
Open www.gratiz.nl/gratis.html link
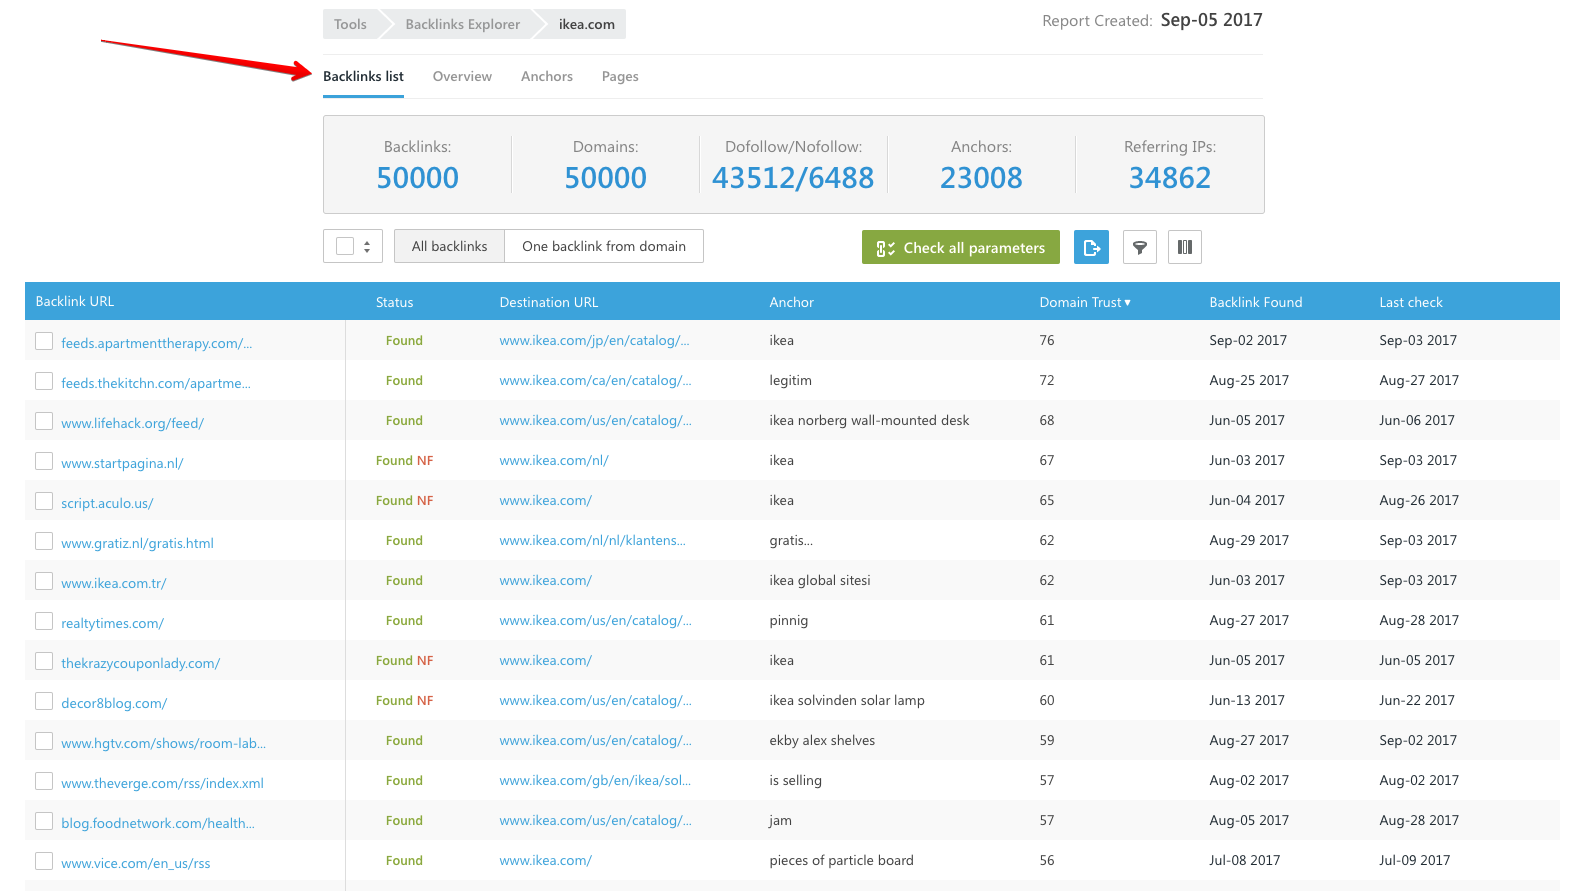pos(137,543)
